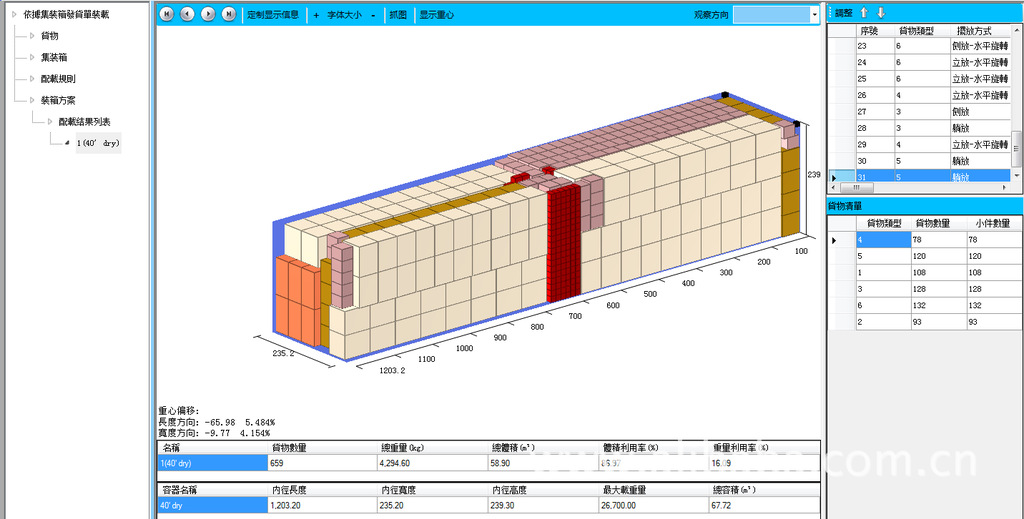Jump to the first loading step
Screen dimensions: 1024x519
coord(167,14)
